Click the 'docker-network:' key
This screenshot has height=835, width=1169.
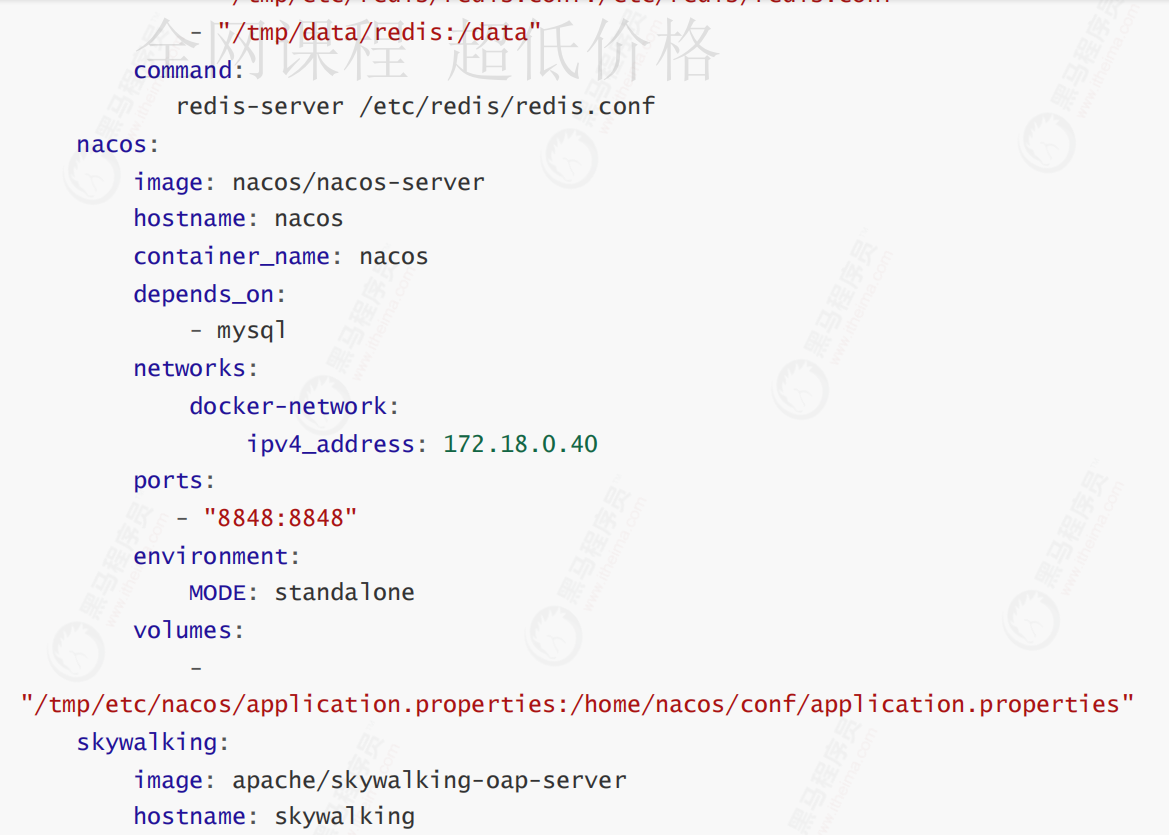pos(294,406)
